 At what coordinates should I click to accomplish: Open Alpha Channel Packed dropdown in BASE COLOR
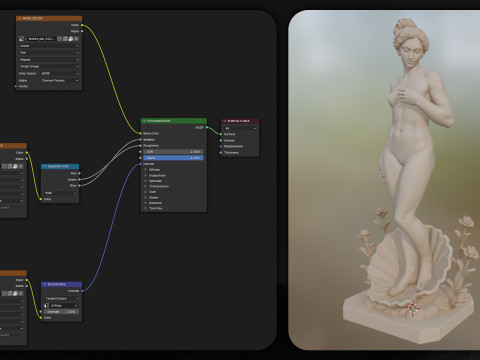coord(59,80)
